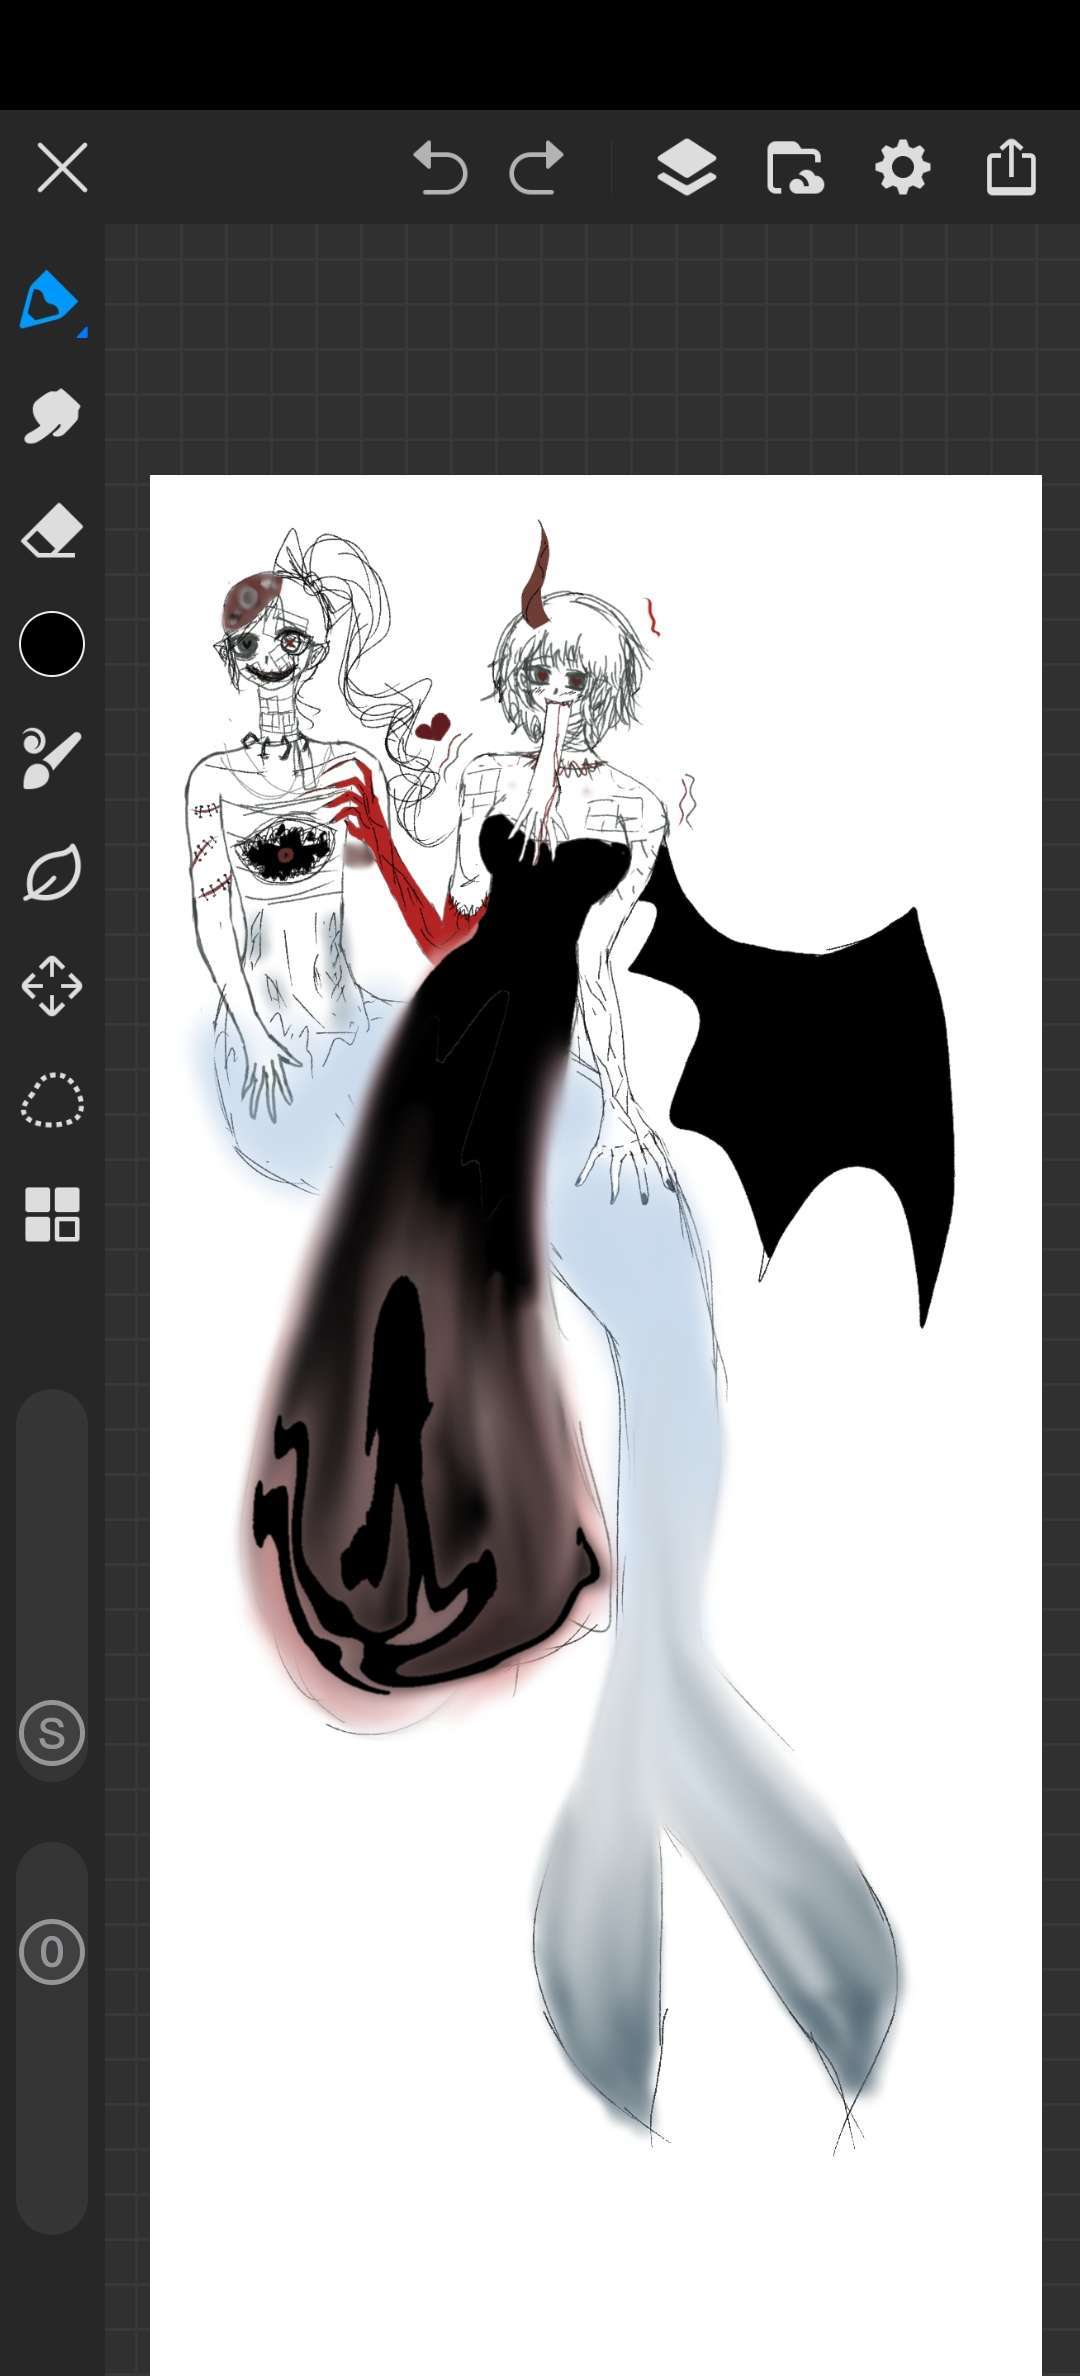Activate the Transform move arrows tool
1080x2376 pixels.
52,986
